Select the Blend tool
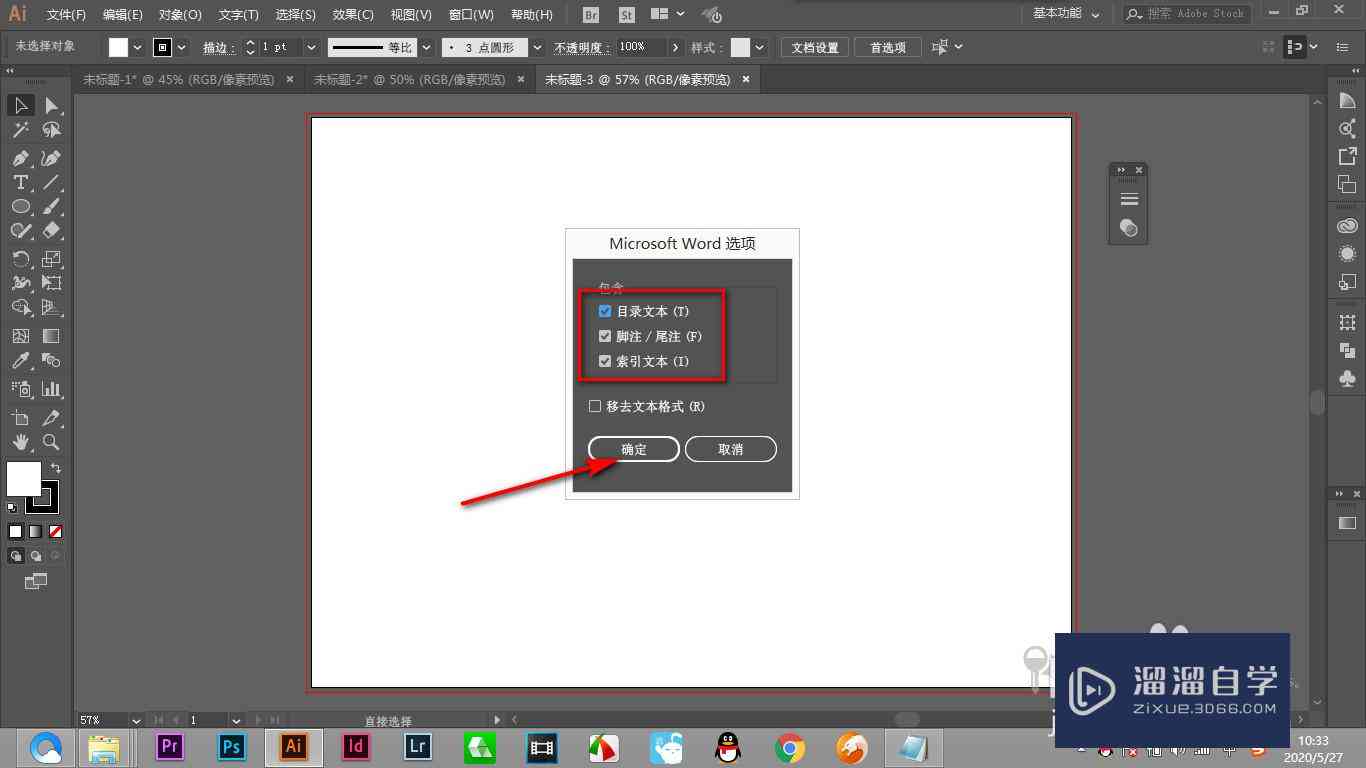 51,360
